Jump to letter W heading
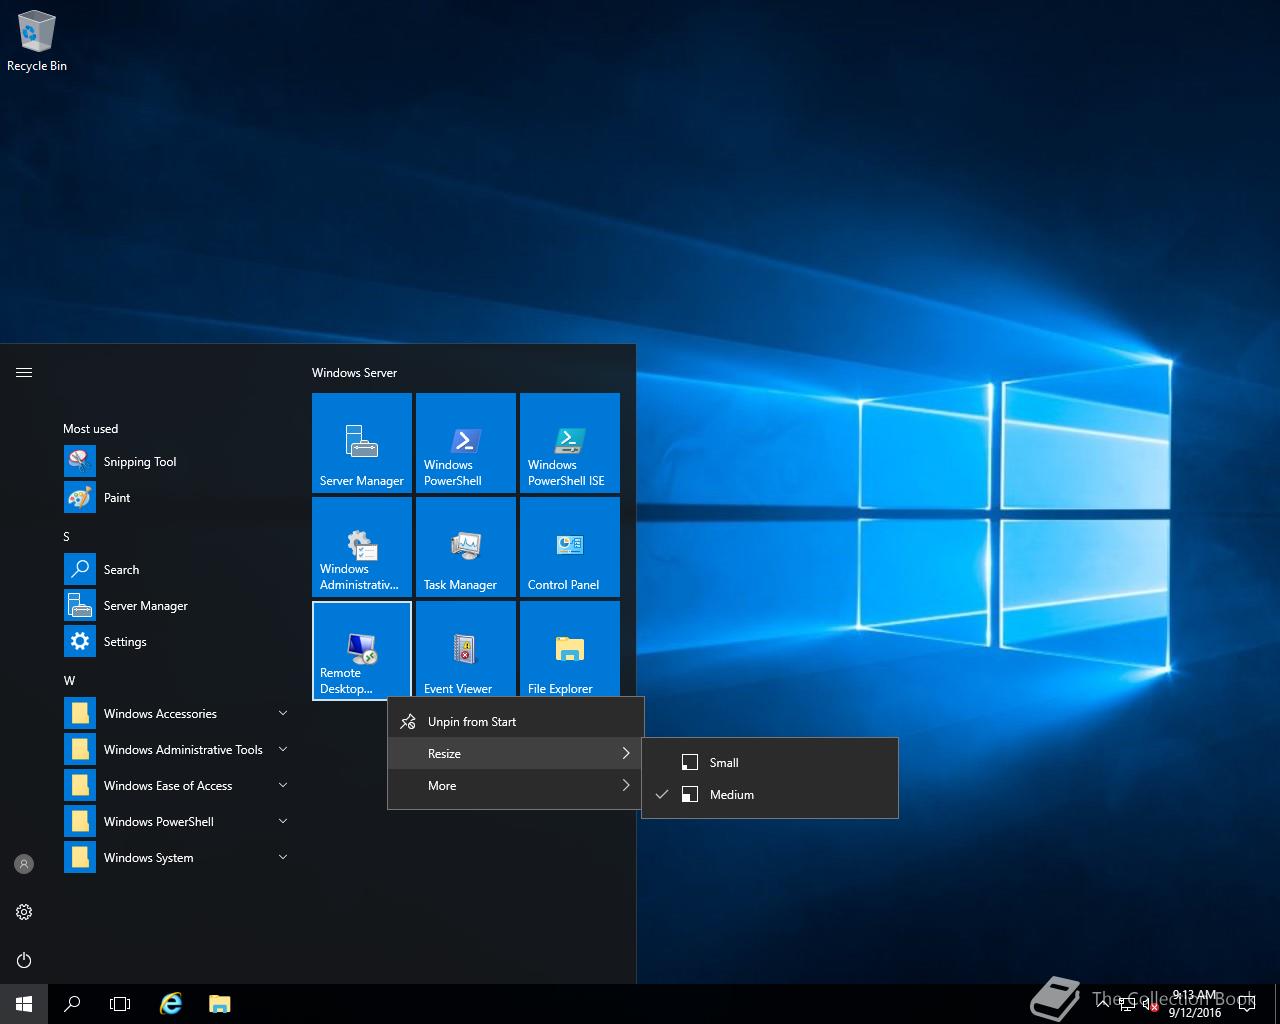 click(69, 681)
